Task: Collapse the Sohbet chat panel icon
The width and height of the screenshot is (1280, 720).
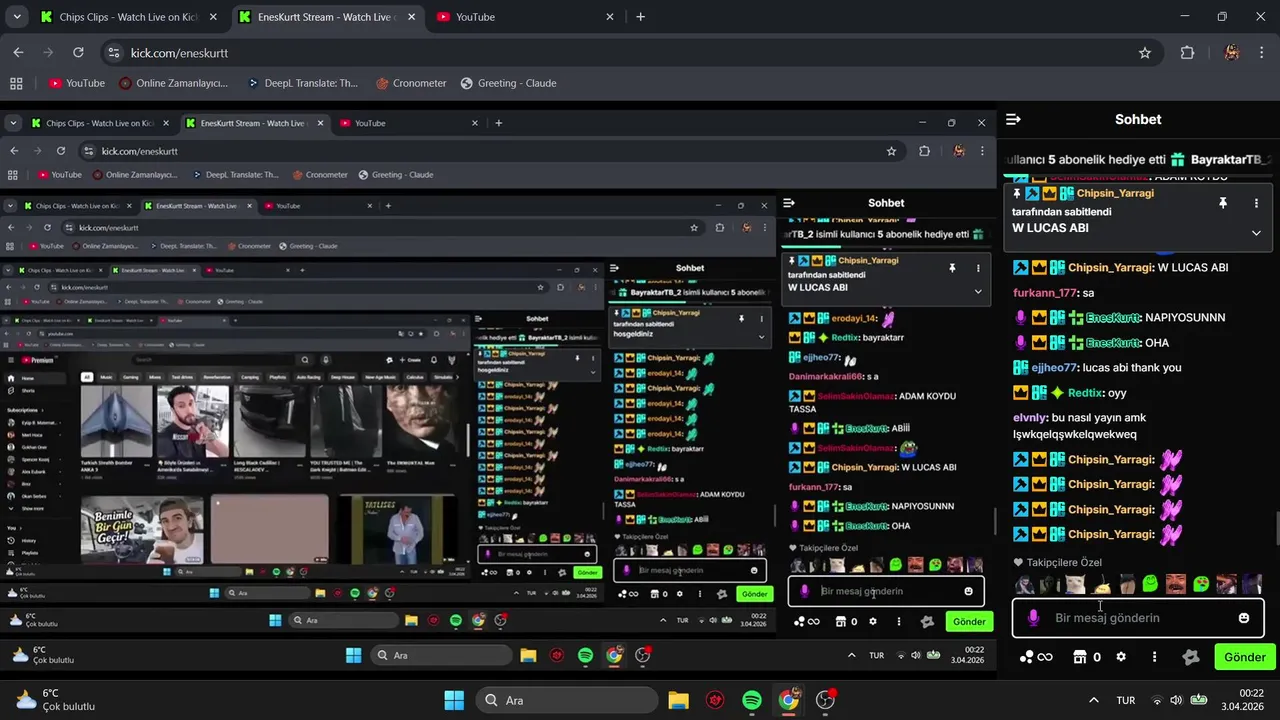Action: [1013, 119]
